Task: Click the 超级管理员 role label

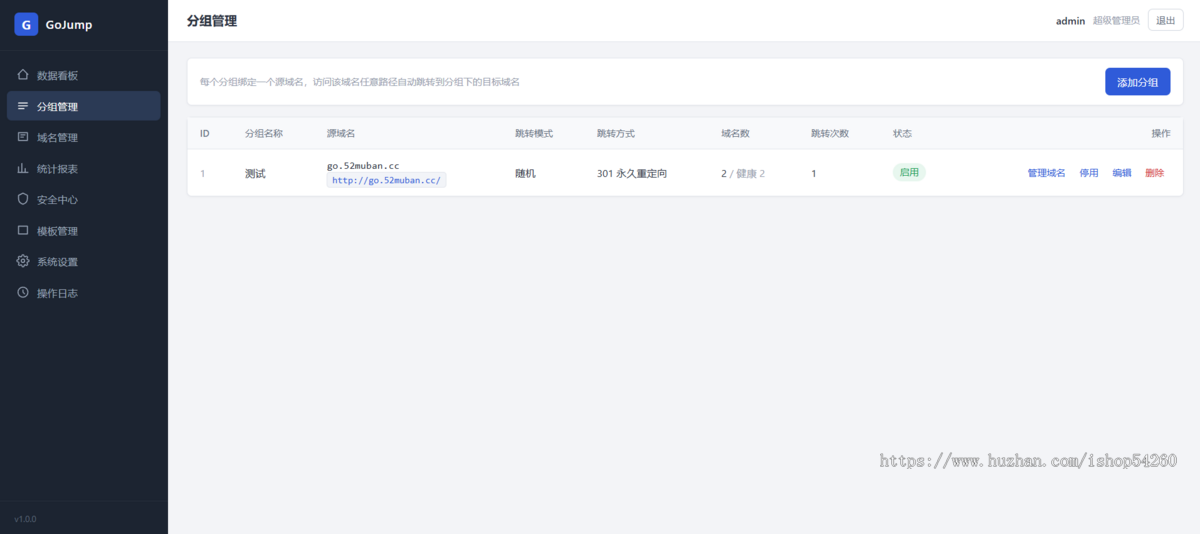Action: point(1116,21)
